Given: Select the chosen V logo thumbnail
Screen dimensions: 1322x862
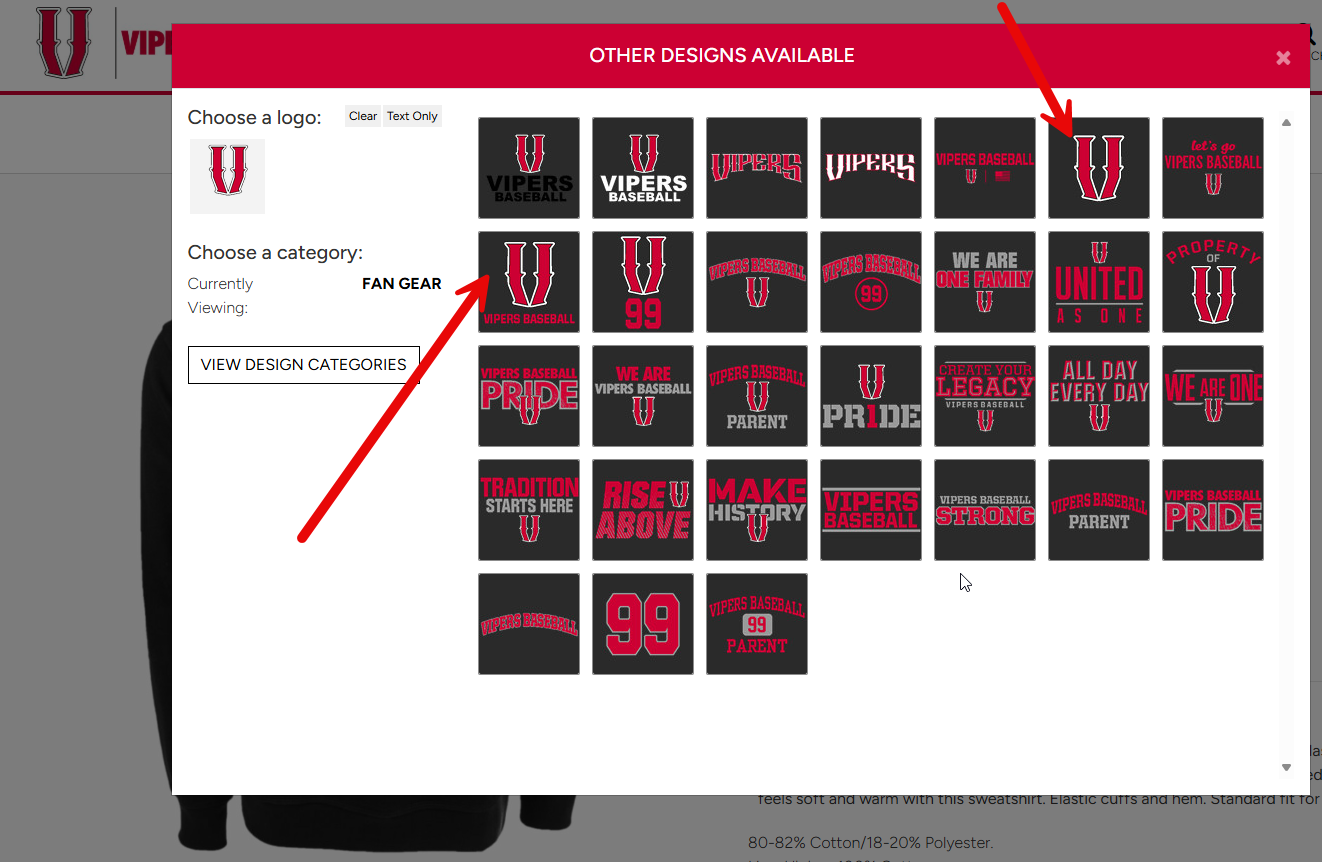Looking at the screenshot, I should click(x=228, y=176).
